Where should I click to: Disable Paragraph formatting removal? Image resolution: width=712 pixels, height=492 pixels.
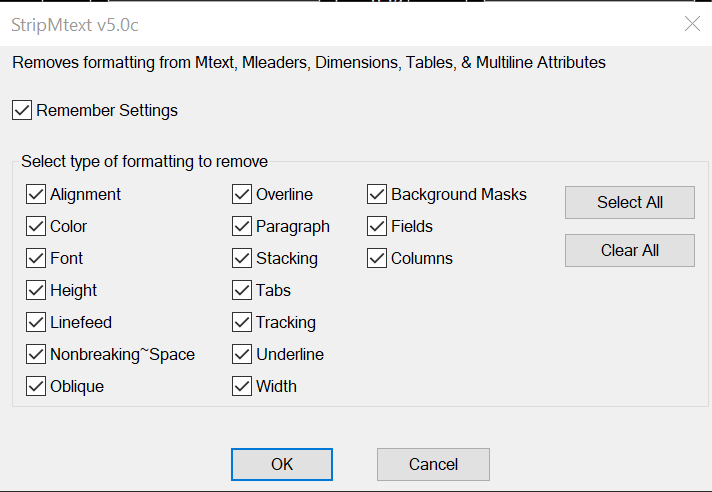(242, 226)
